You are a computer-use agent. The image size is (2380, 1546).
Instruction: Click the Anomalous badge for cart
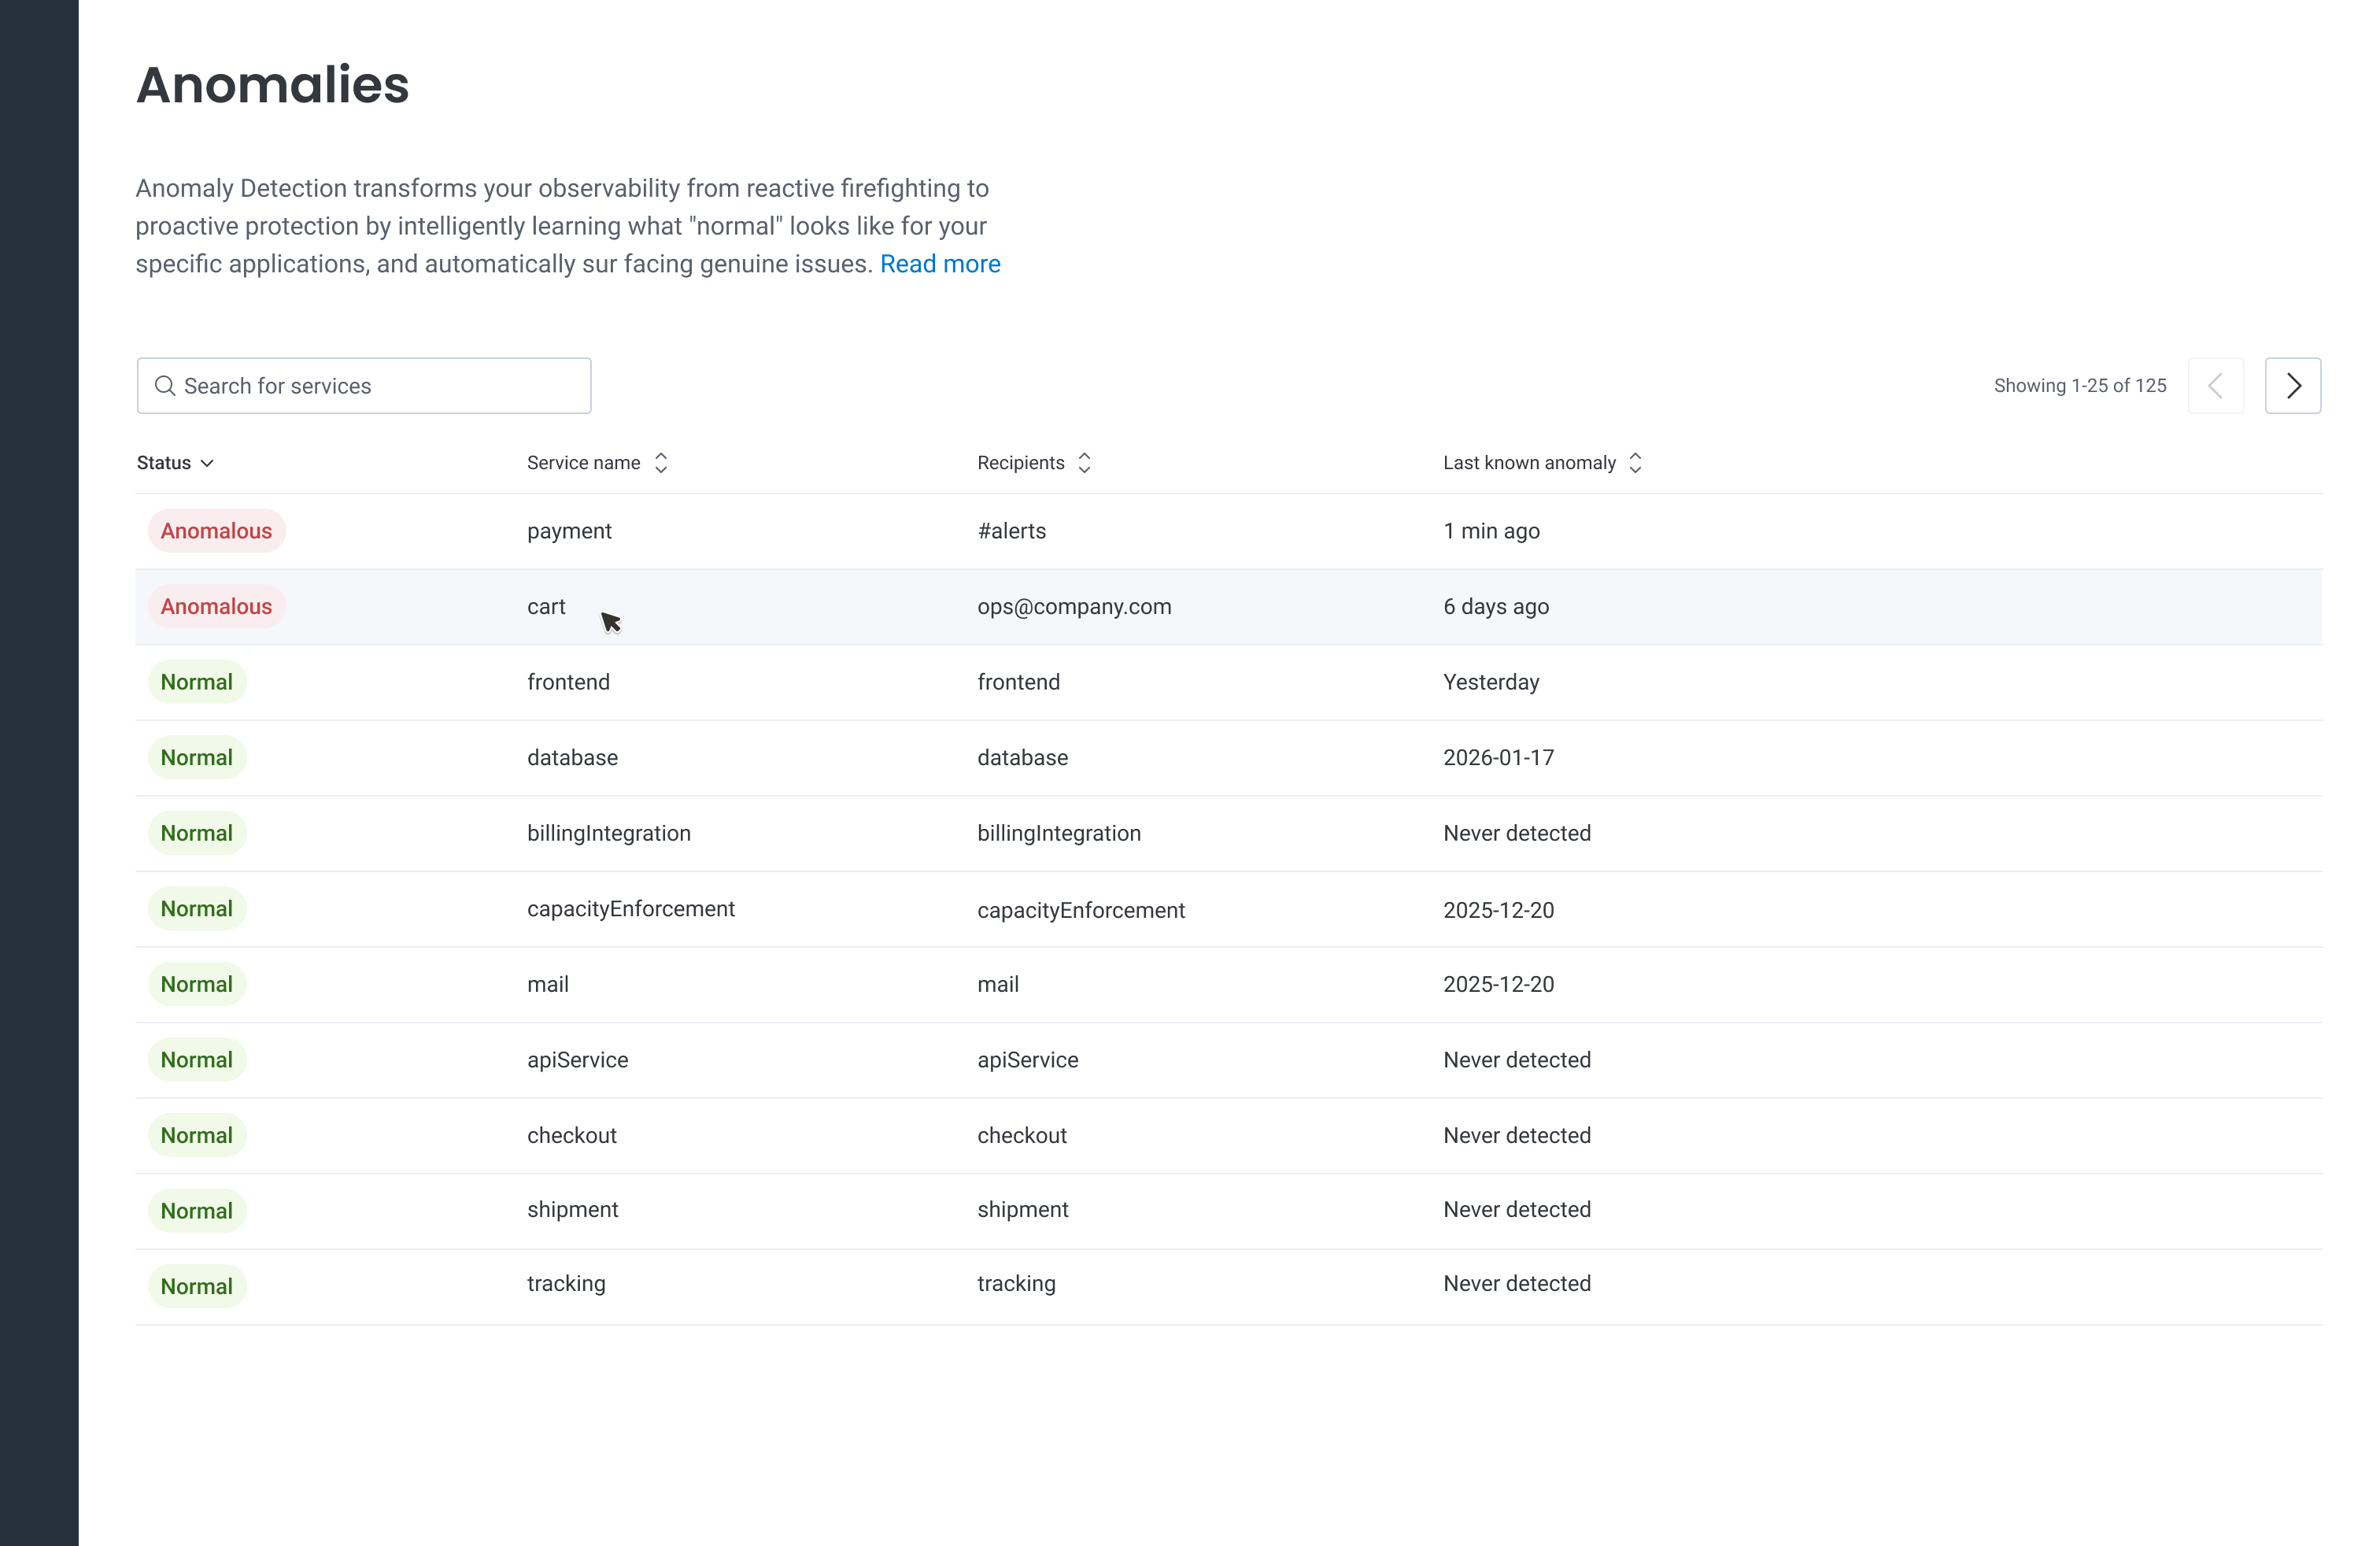pos(216,607)
